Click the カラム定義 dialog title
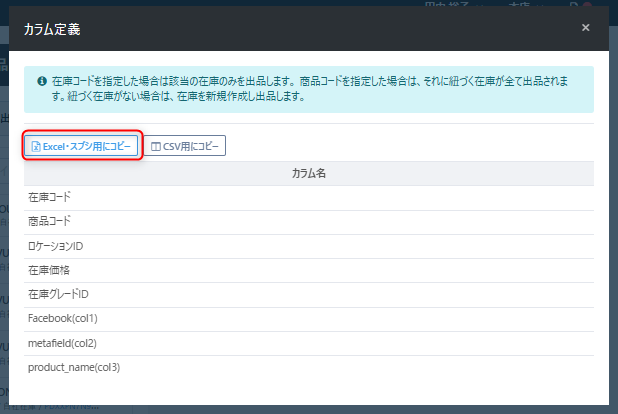Viewport: 618px width, 414px height. (52, 29)
